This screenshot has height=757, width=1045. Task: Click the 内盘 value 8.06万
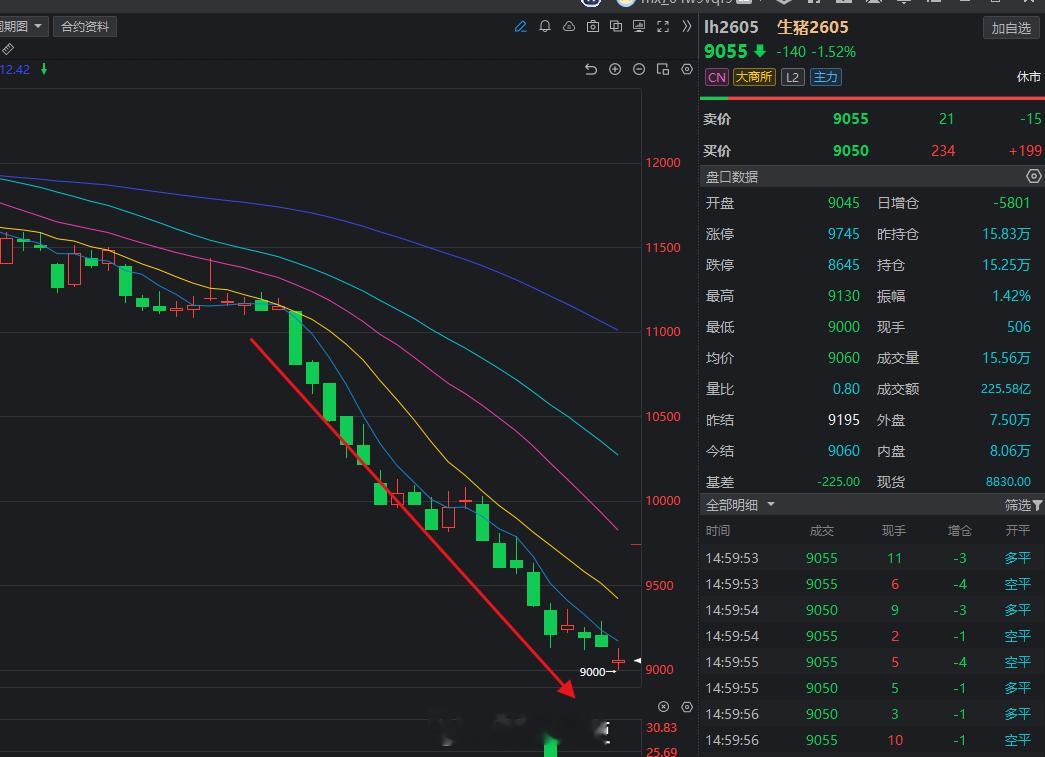coord(1010,451)
